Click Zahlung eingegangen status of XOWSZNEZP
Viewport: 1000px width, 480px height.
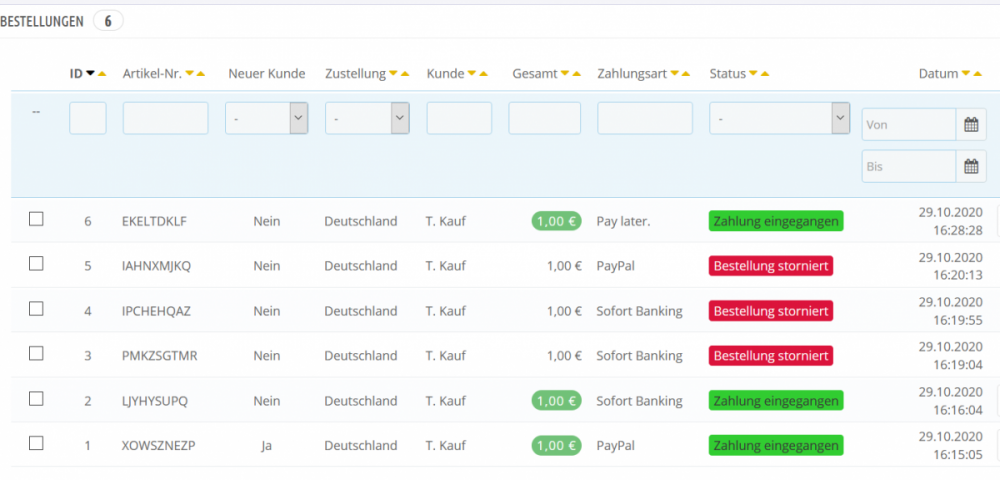[x=776, y=446]
